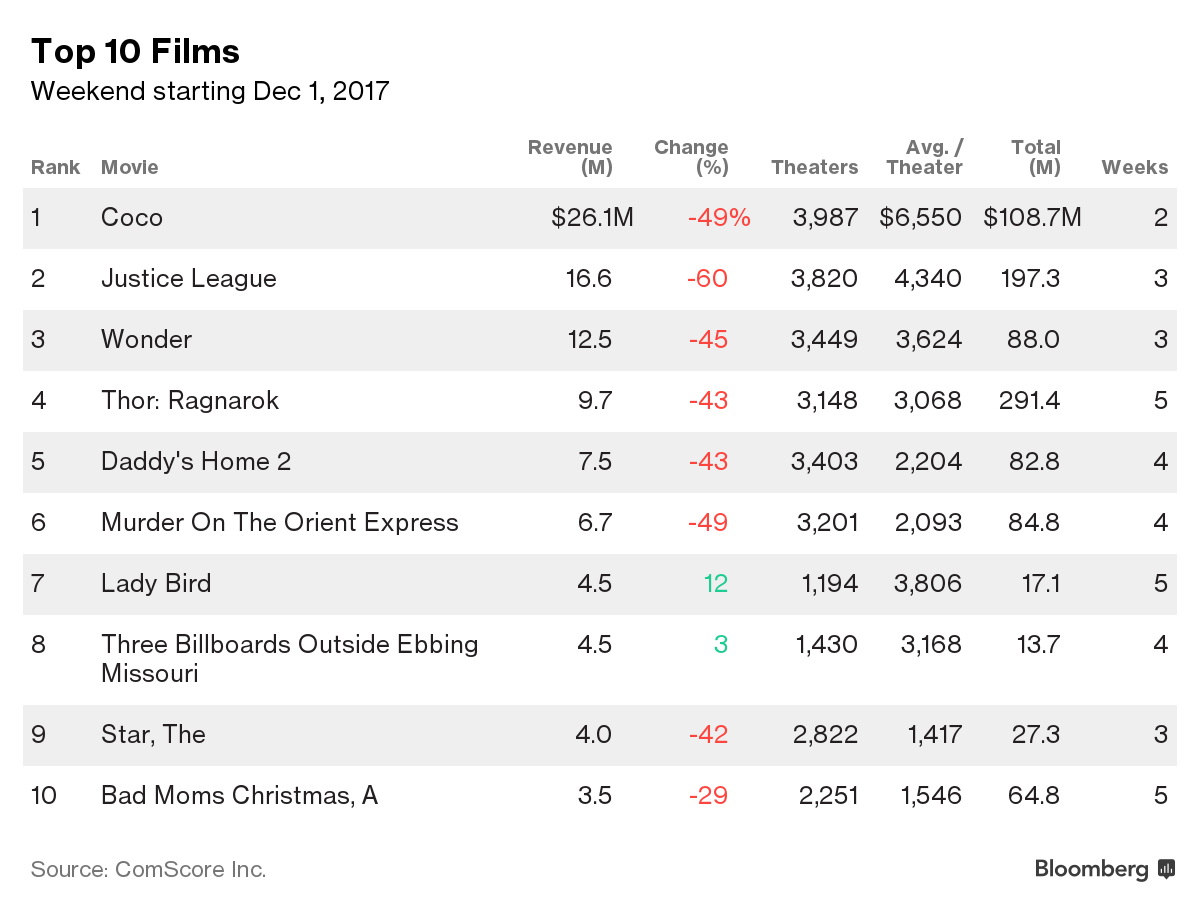Click the Change (%) column header
This screenshot has width=1200, height=913.
[x=692, y=157]
